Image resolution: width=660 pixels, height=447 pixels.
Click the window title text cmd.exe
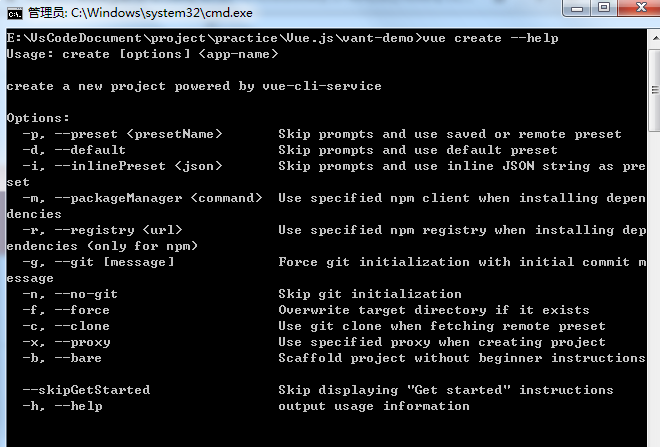pyautogui.click(x=140, y=13)
